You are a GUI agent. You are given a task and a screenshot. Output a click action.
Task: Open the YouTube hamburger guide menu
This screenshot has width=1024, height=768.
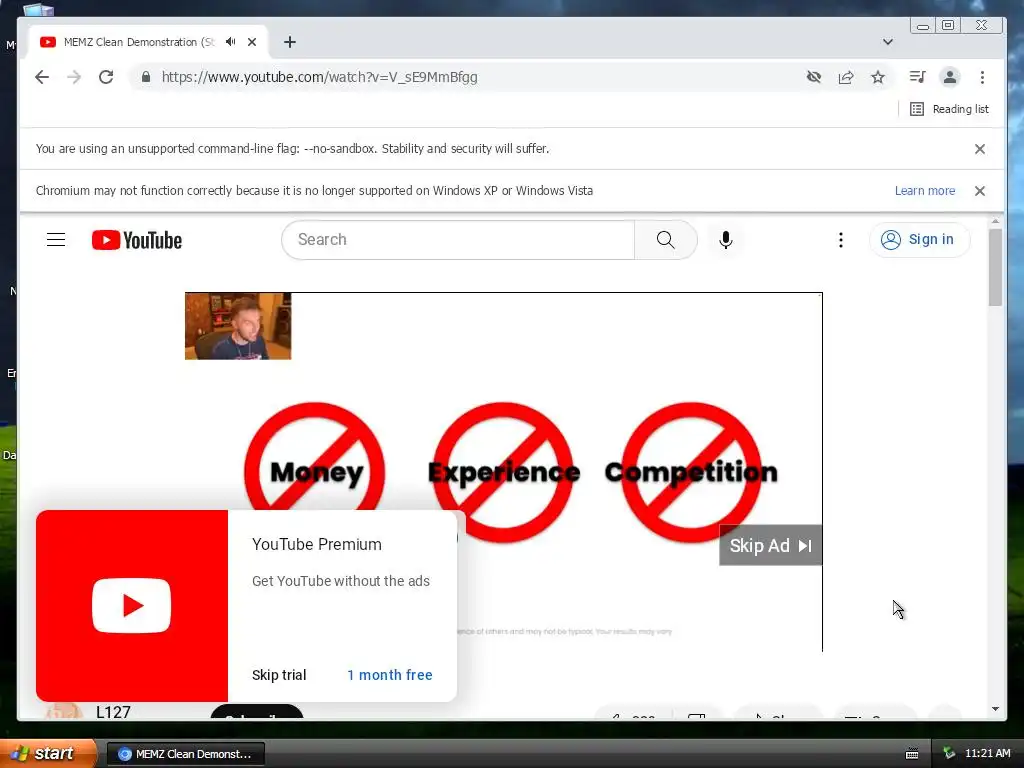tap(56, 240)
